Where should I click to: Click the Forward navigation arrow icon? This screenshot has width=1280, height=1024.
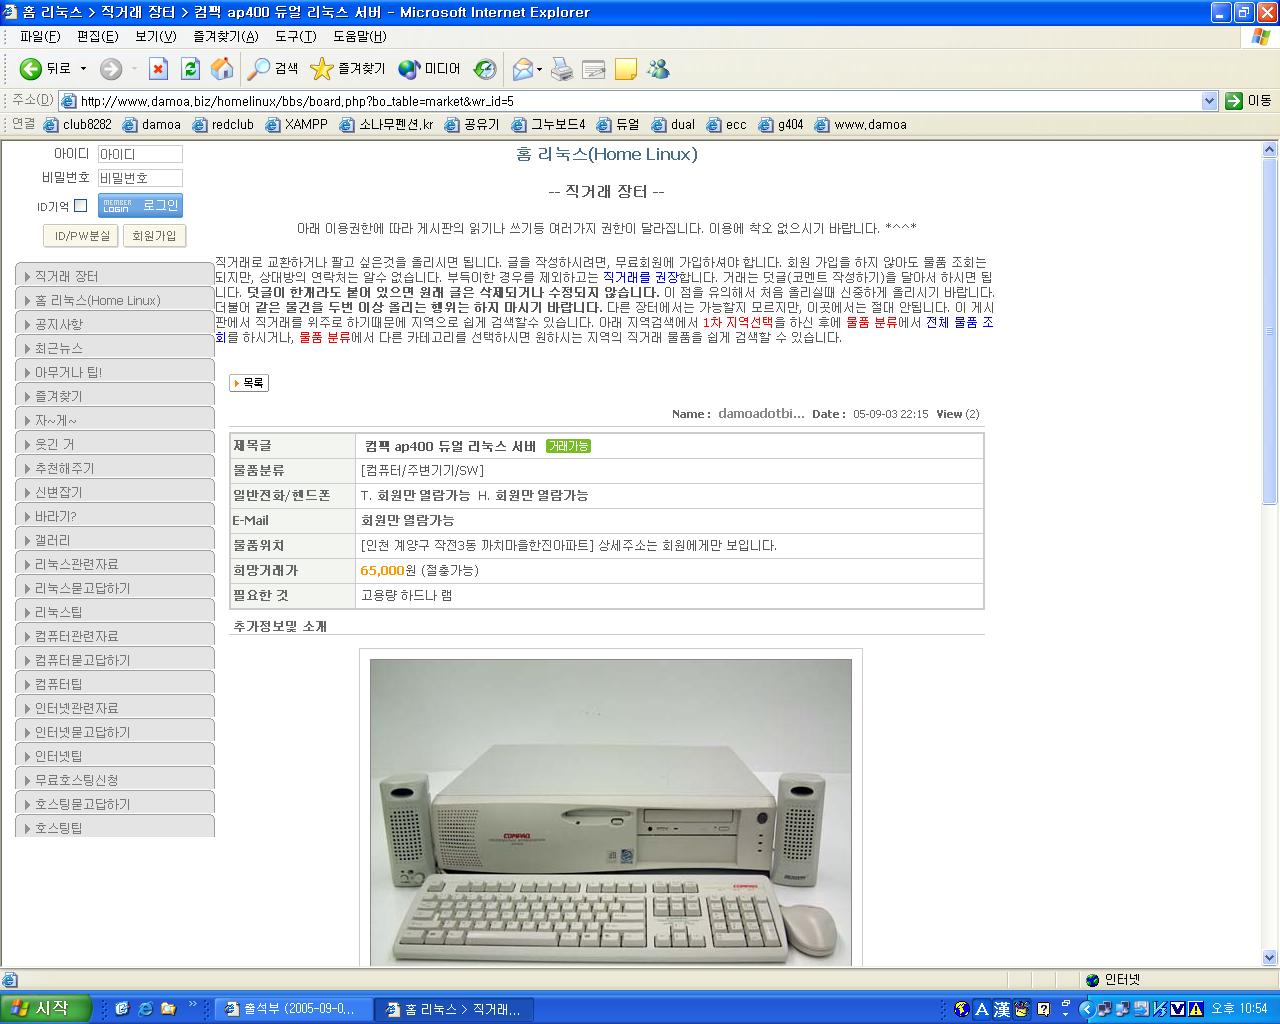tap(111, 69)
